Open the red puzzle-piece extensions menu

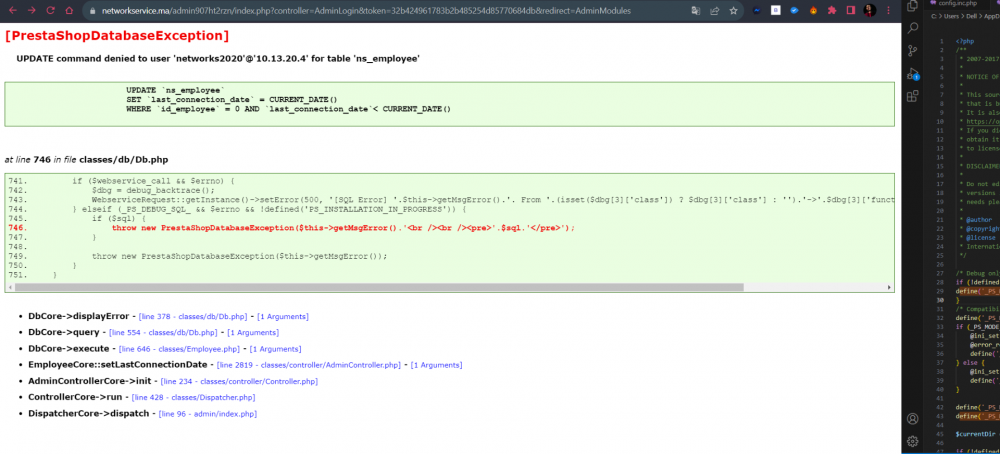click(x=832, y=11)
